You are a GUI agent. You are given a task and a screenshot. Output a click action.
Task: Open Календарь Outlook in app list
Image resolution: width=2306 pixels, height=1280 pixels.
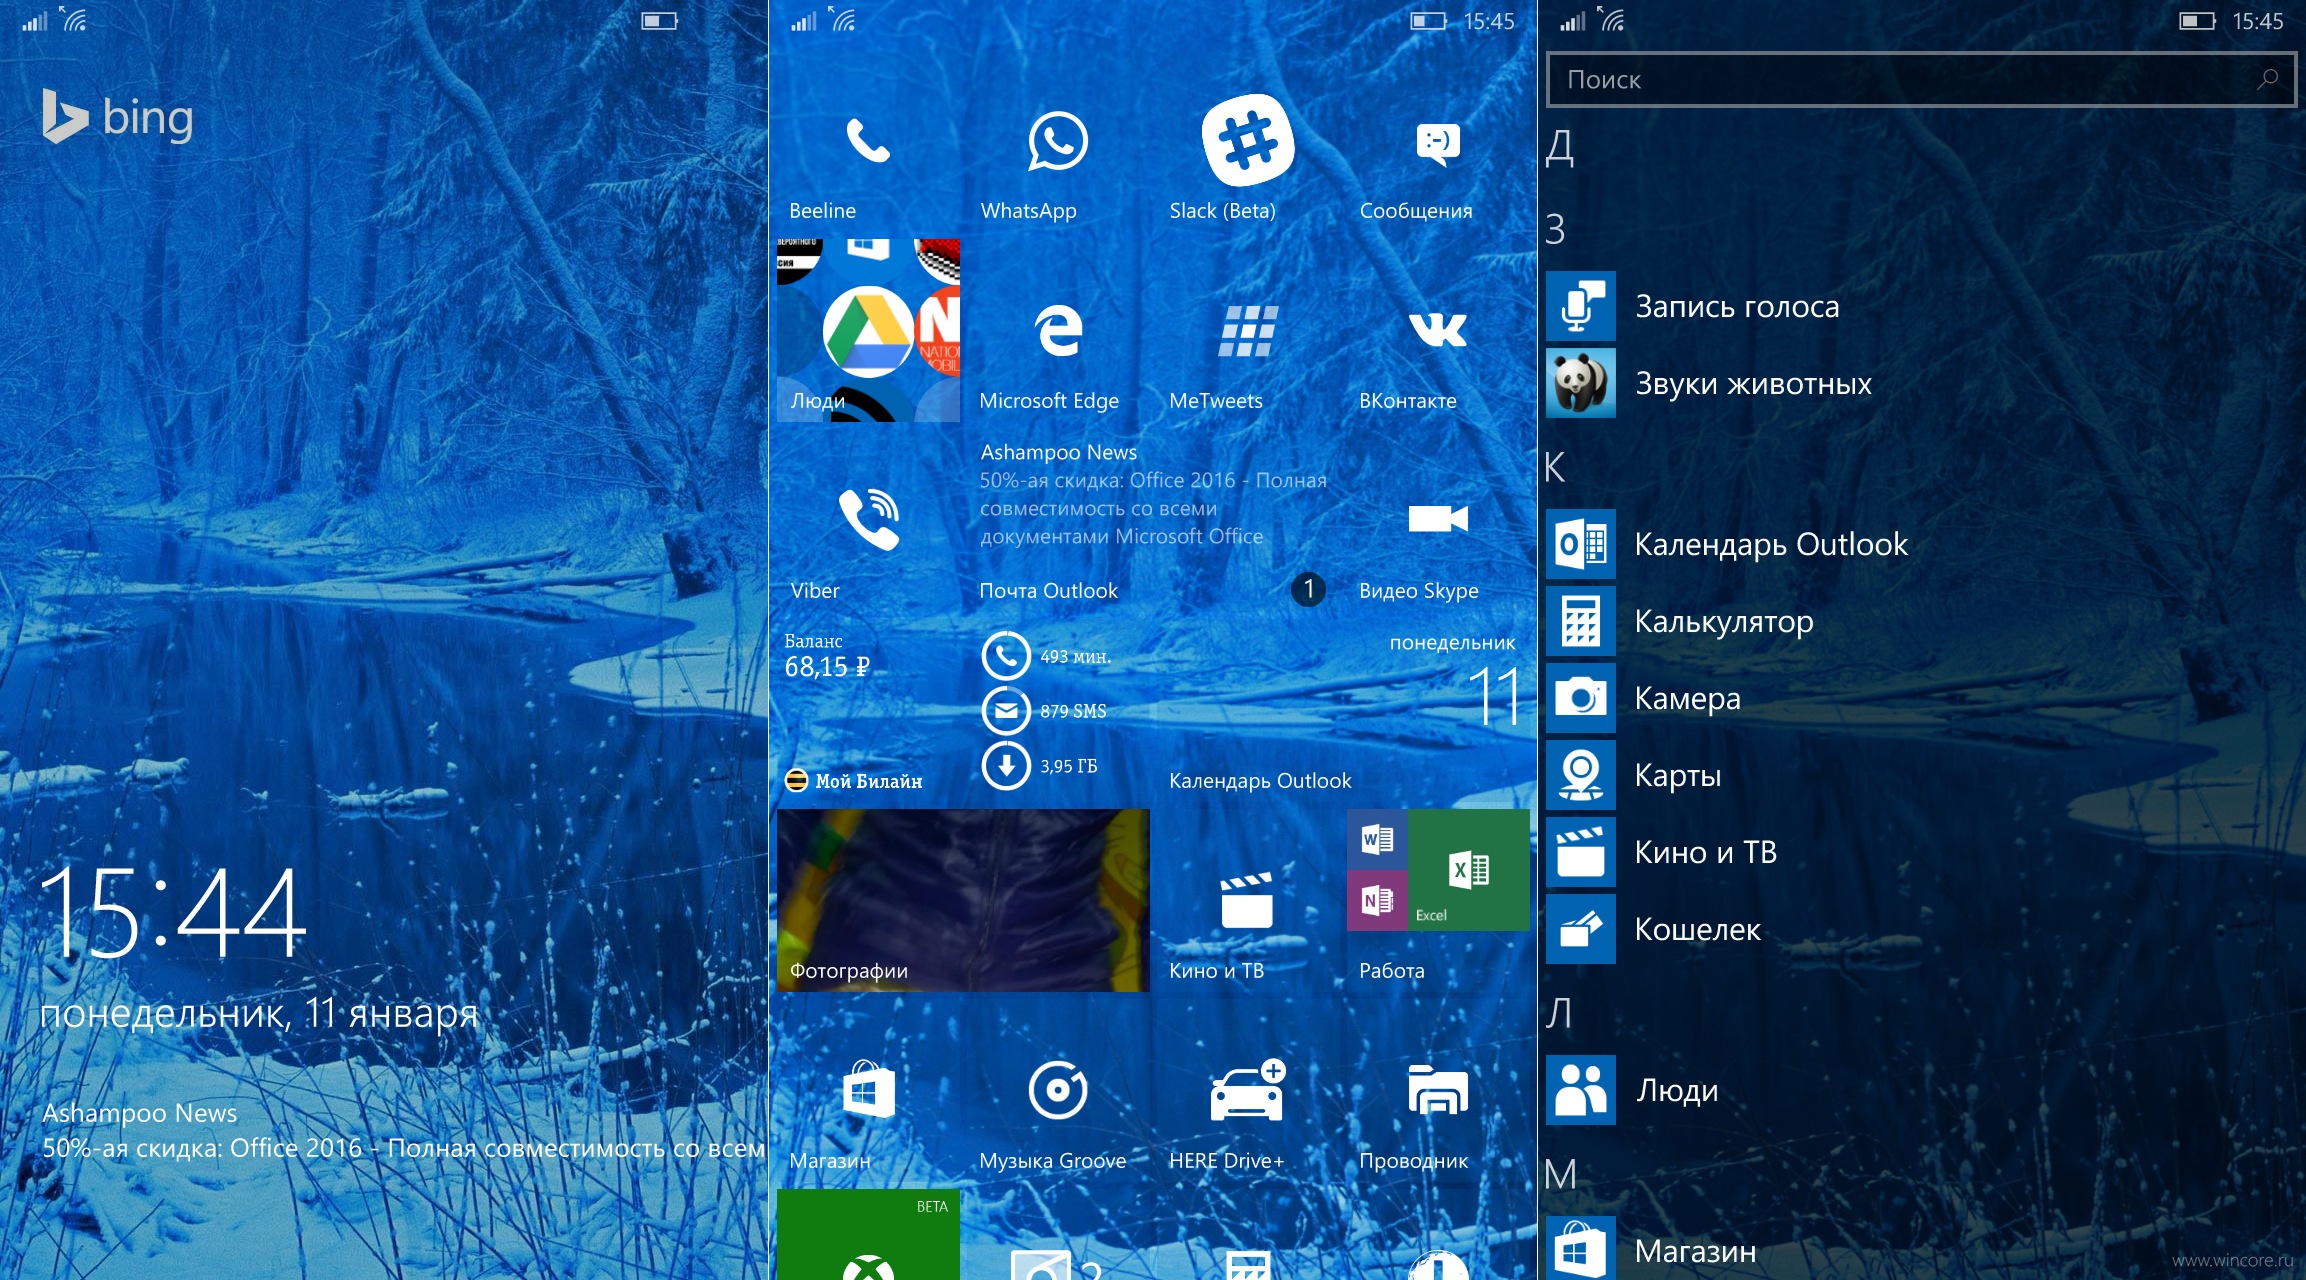1920,544
